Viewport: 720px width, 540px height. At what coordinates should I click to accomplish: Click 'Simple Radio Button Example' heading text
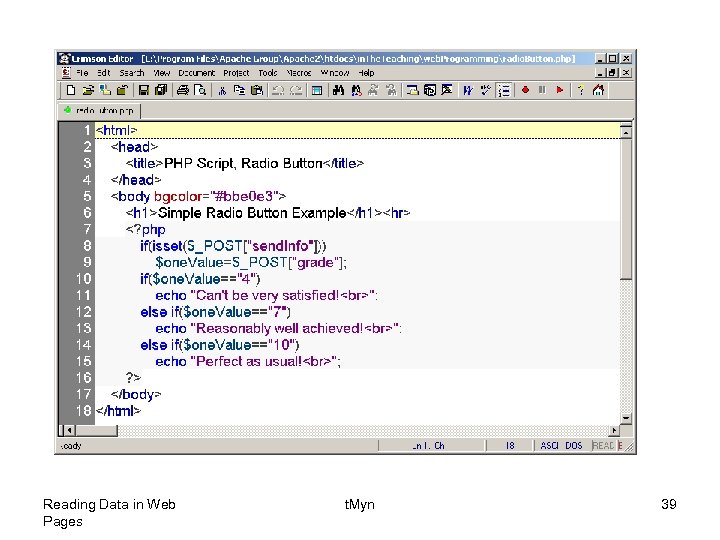[x=252, y=213]
